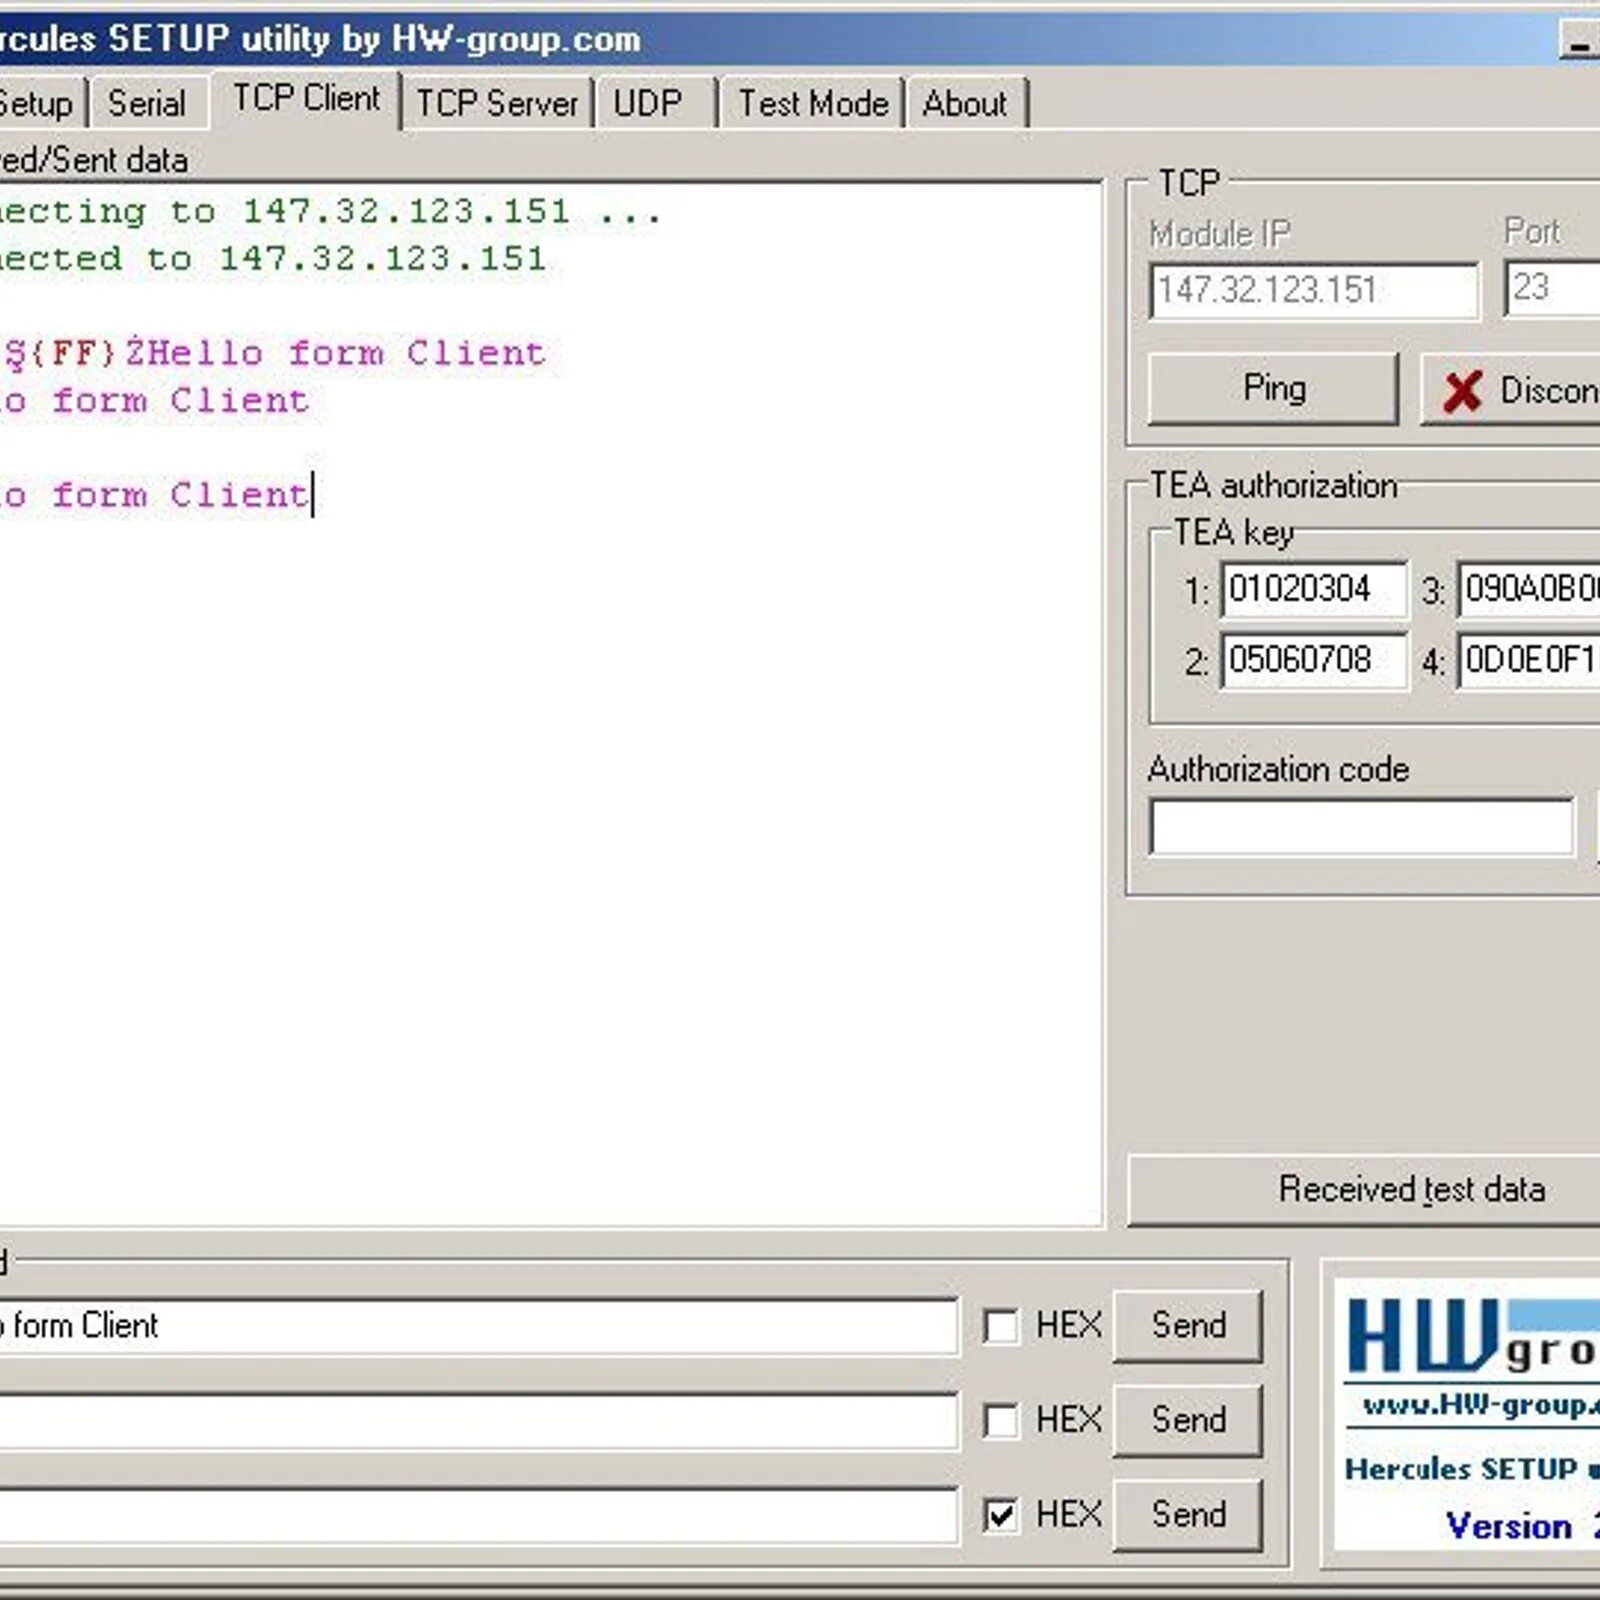Viewport: 1600px width, 1600px height.
Task: Click the HW group logo
Action: pos(1472,1336)
